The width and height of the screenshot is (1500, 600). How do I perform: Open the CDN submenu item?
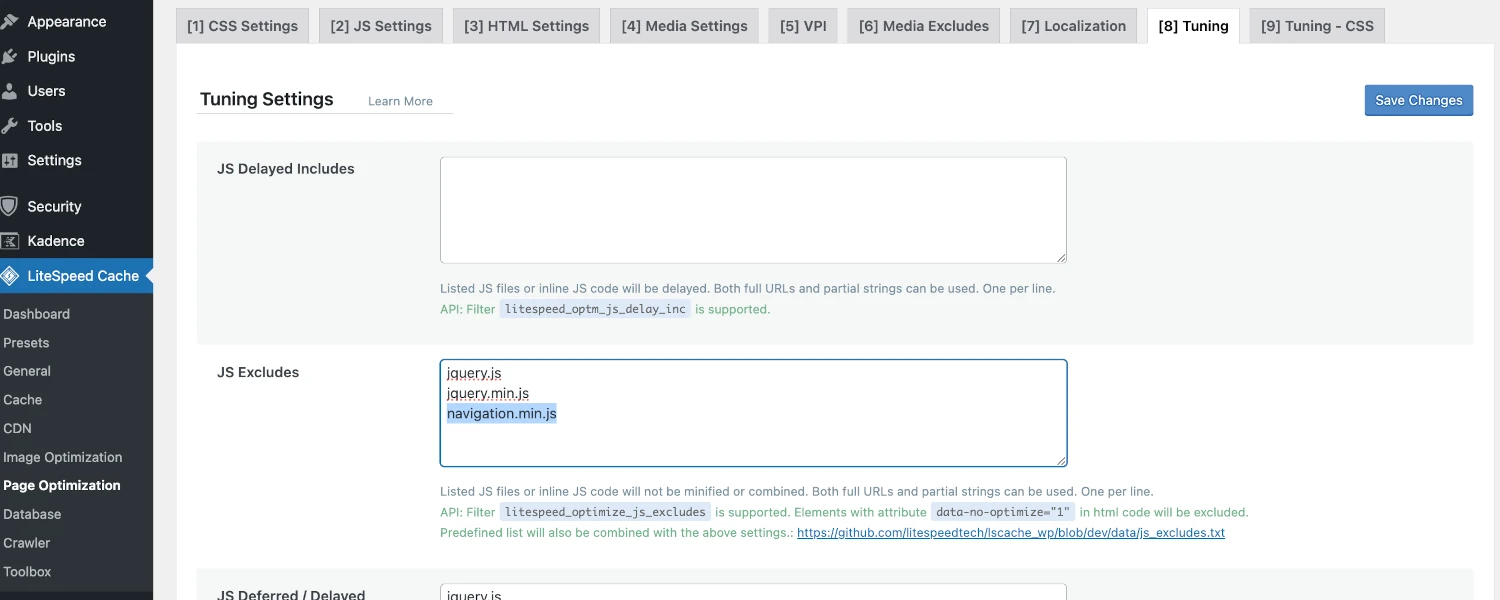point(18,428)
